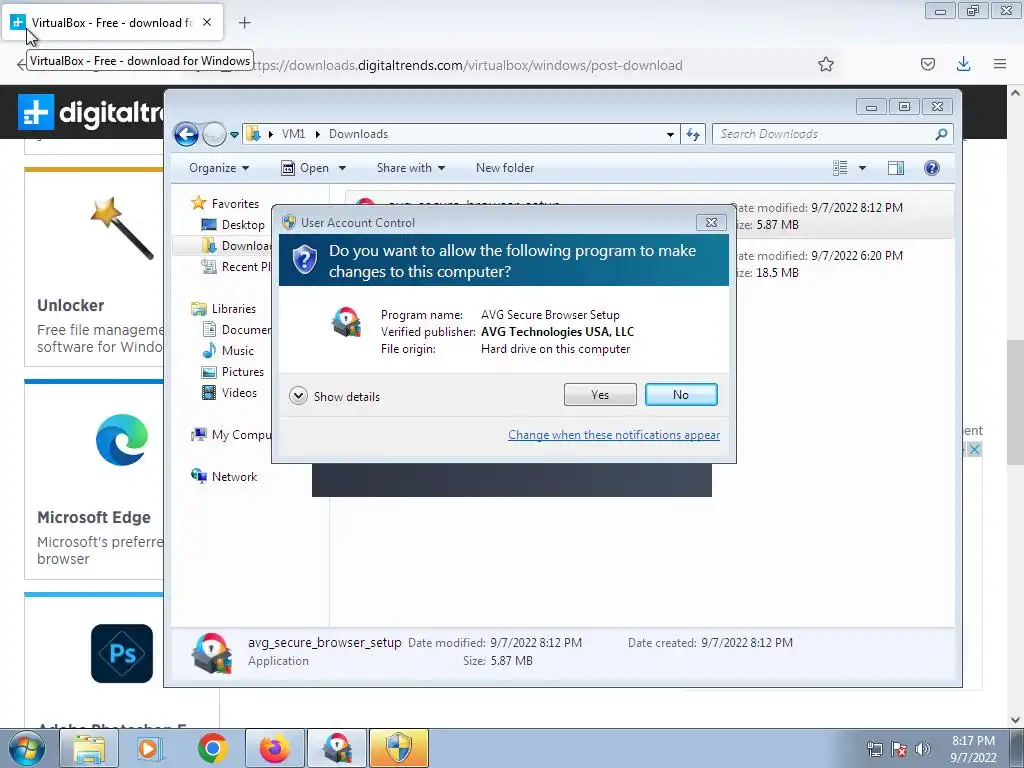Toggle the preview pane icon
The width and height of the screenshot is (1024, 768).
pos(896,168)
